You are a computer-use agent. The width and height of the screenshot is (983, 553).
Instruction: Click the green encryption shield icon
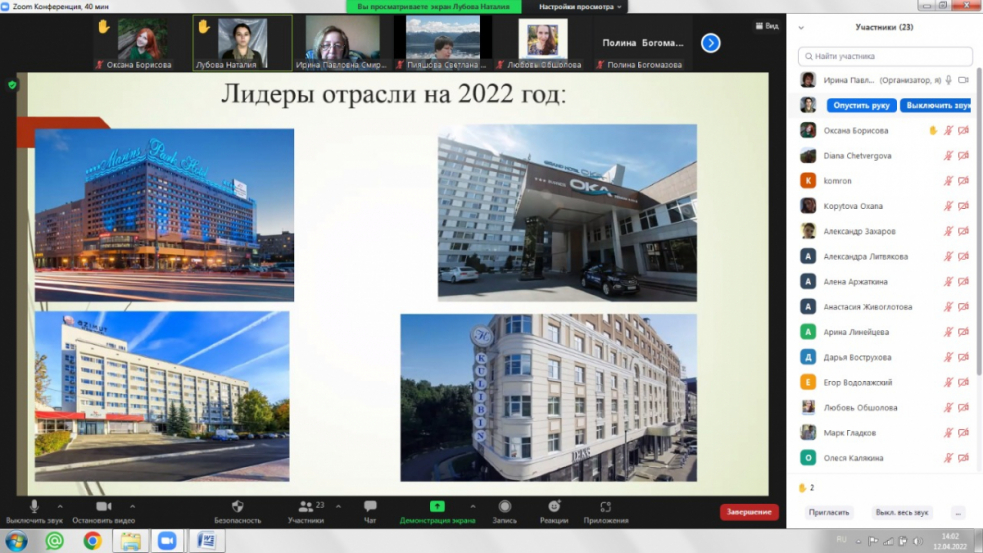click(x=13, y=85)
